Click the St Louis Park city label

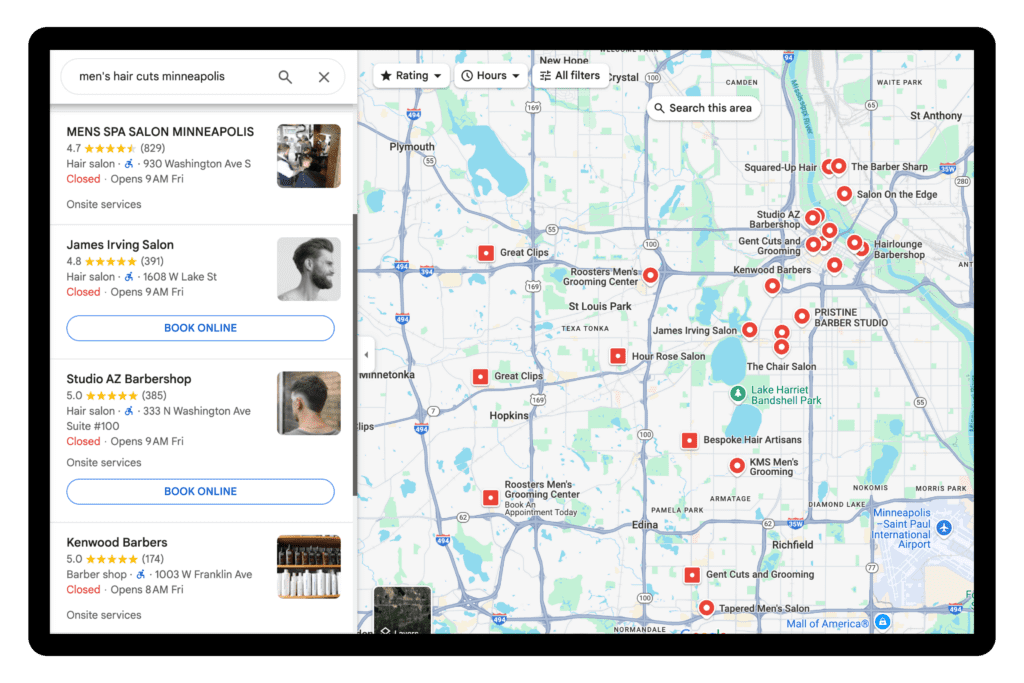pos(600,307)
